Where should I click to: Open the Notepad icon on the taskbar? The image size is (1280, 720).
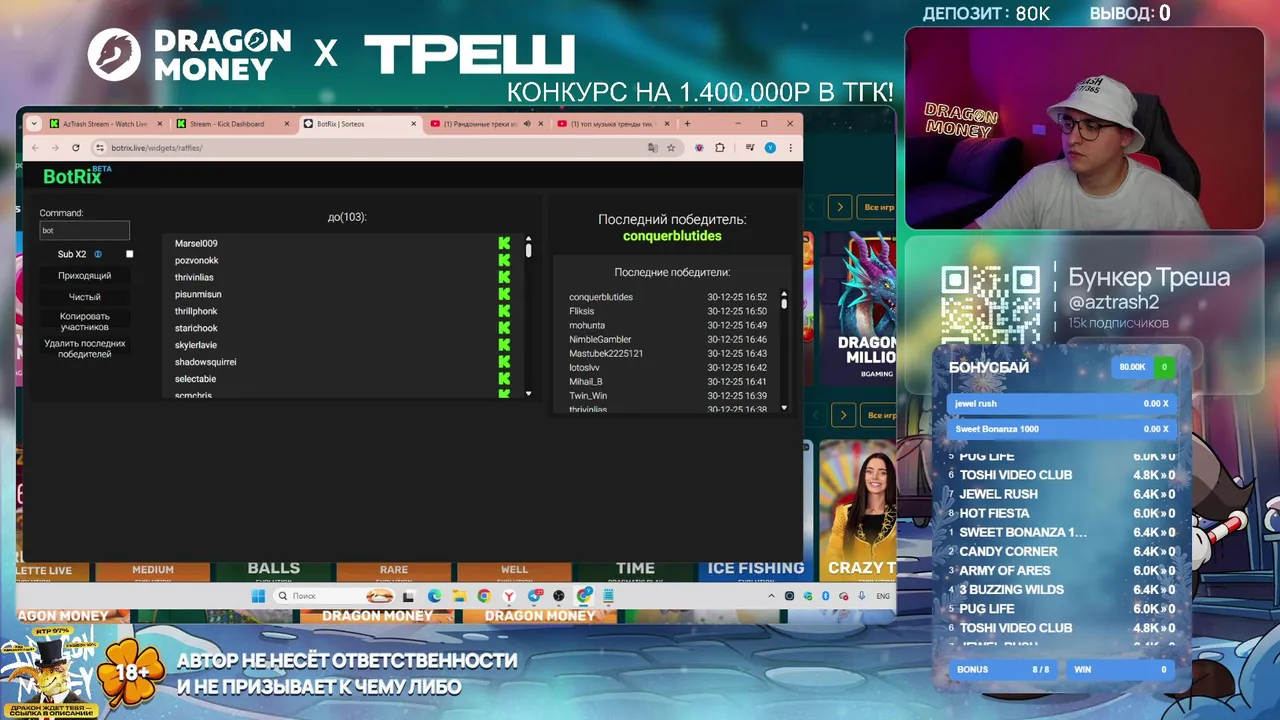click(x=608, y=596)
